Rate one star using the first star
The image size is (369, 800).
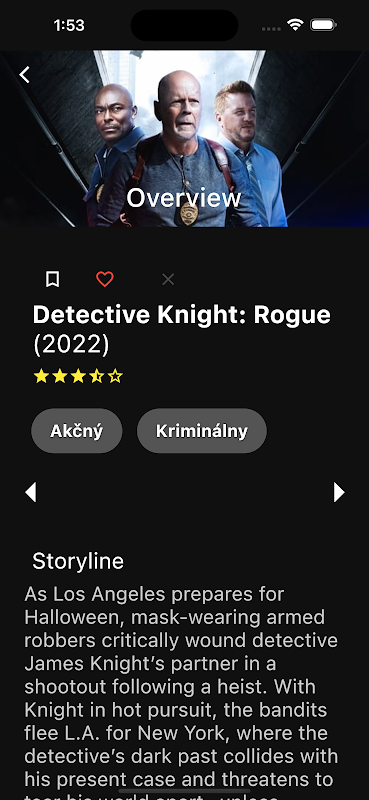41,377
